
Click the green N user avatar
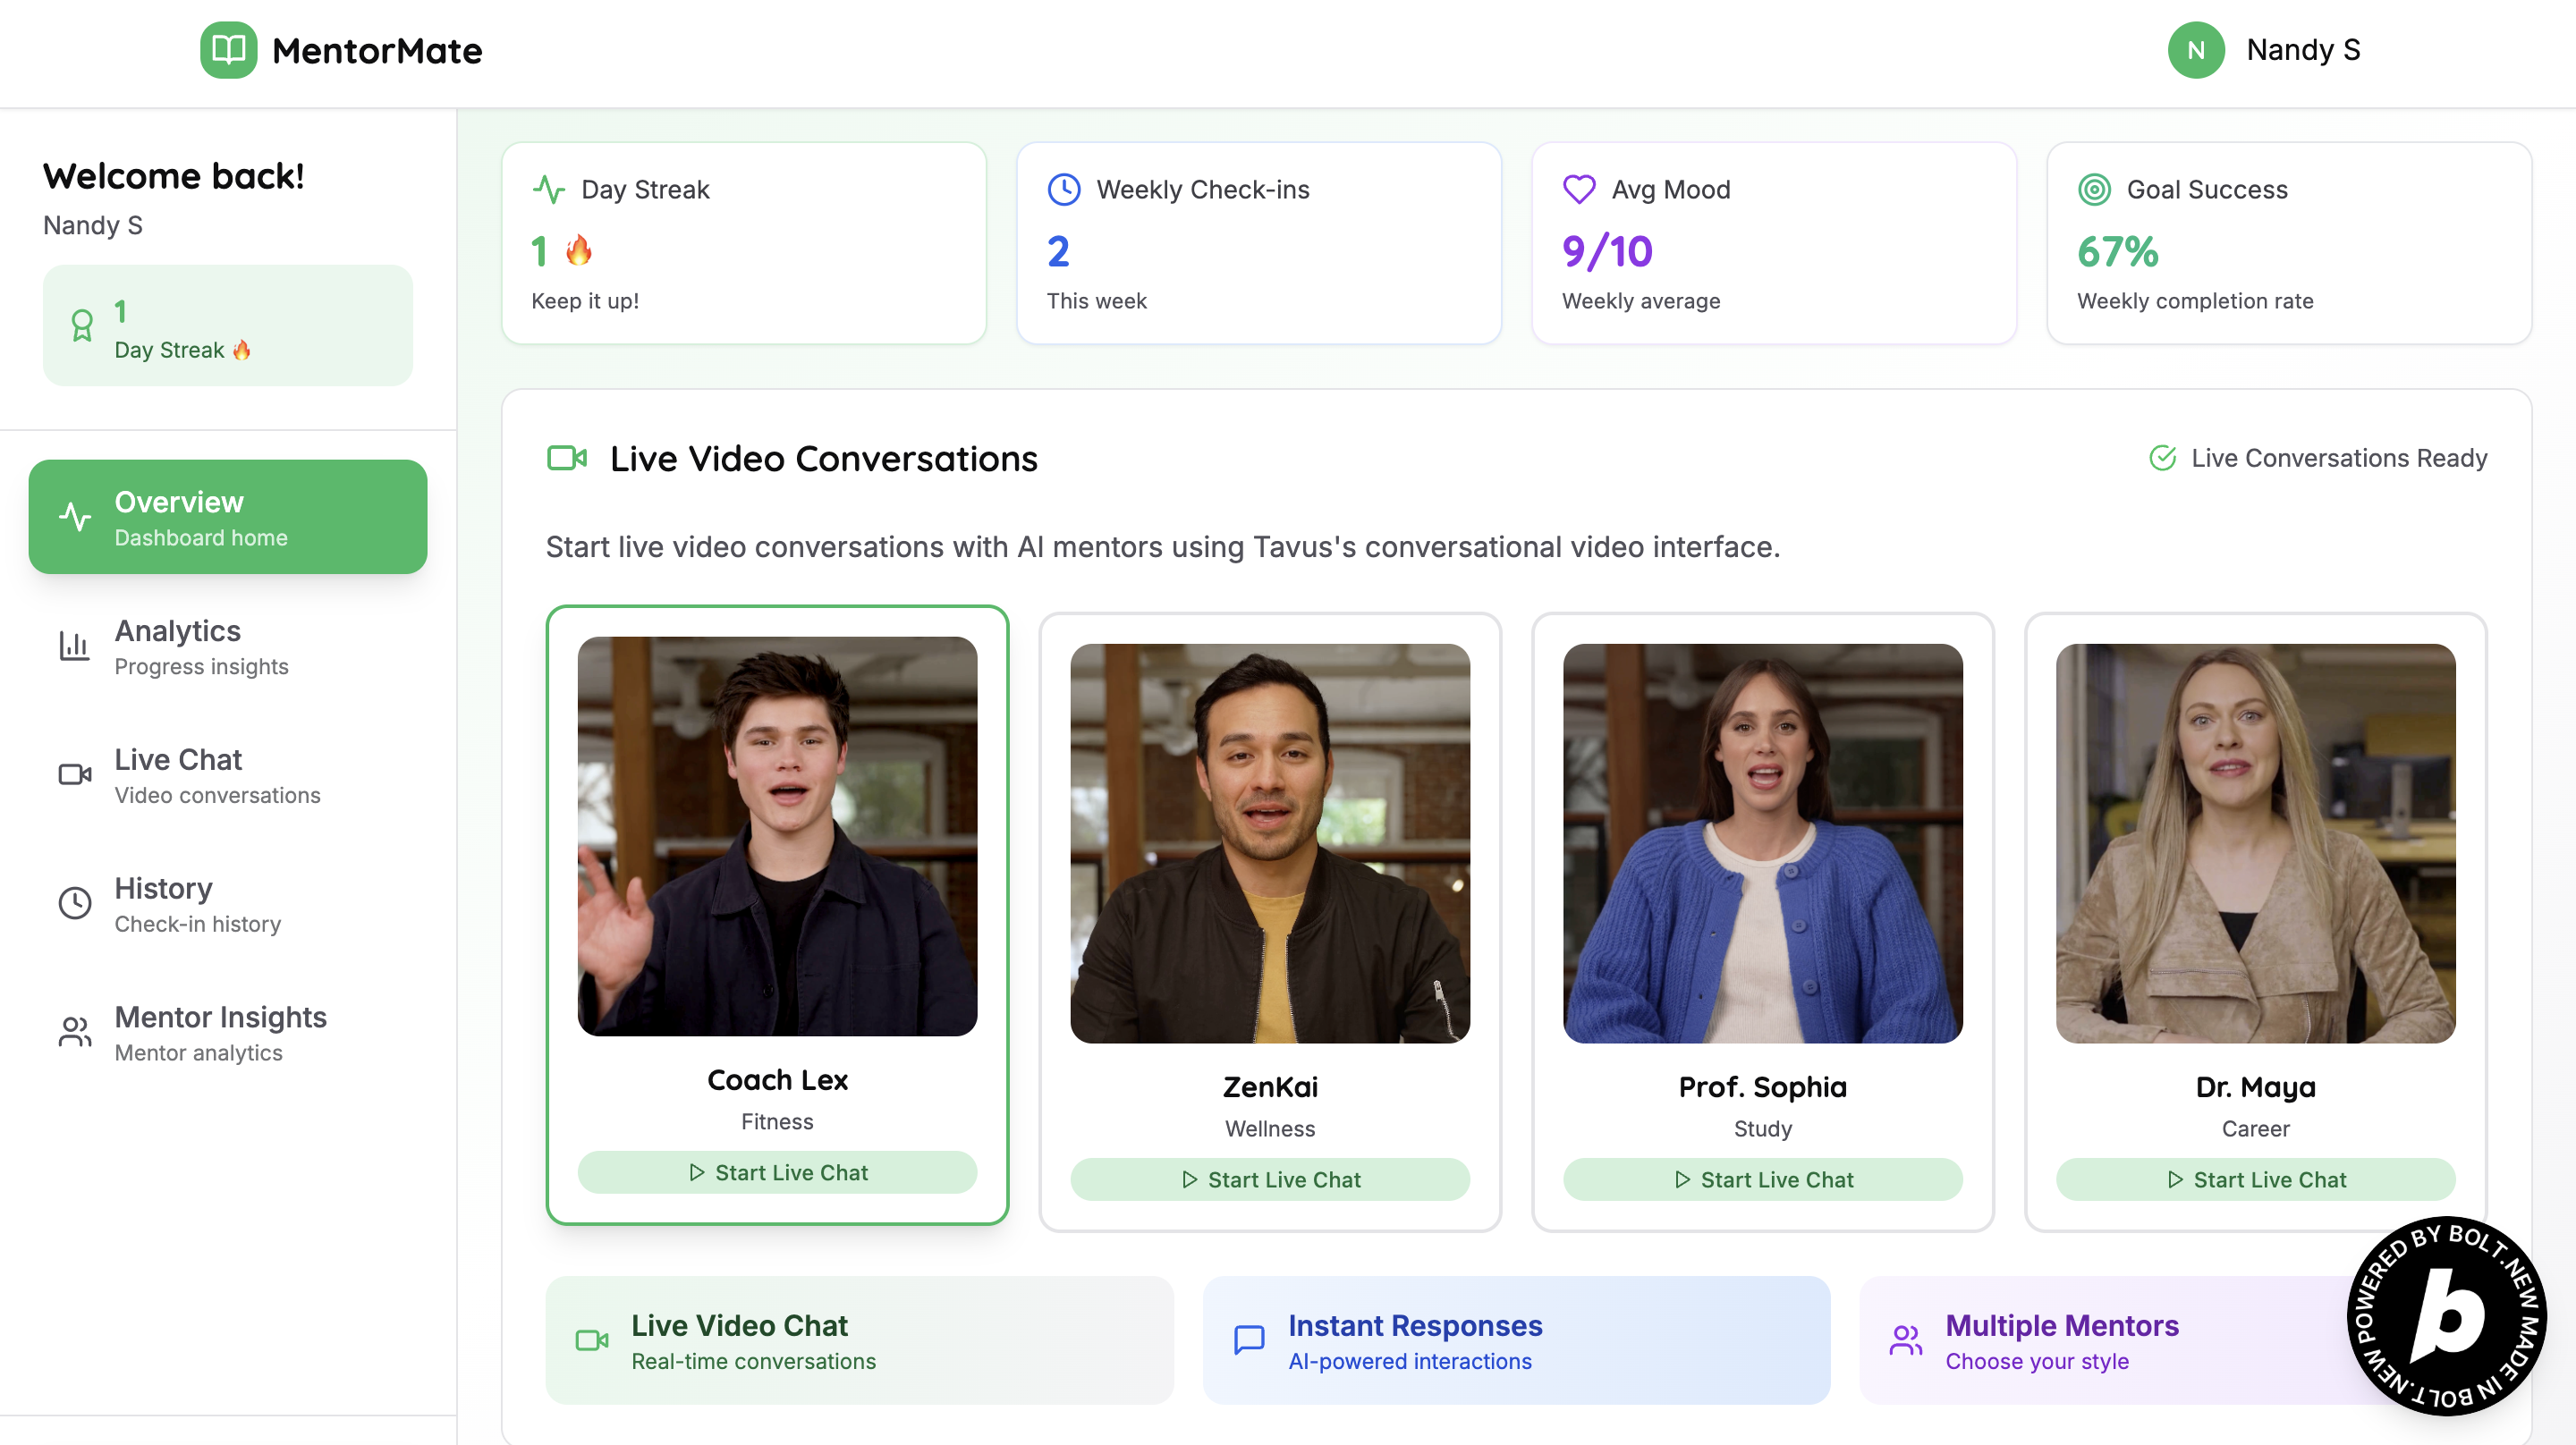pyautogui.click(x=2195, y=50)
